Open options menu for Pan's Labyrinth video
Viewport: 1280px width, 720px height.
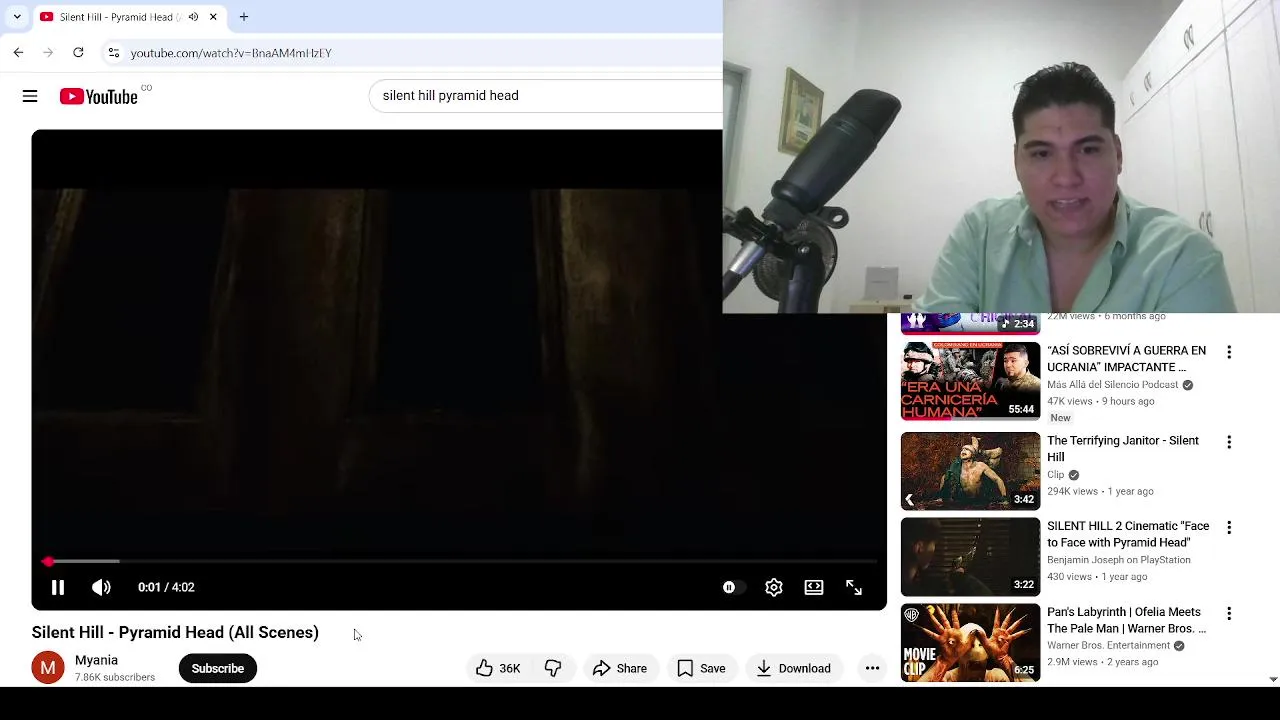1229,613
